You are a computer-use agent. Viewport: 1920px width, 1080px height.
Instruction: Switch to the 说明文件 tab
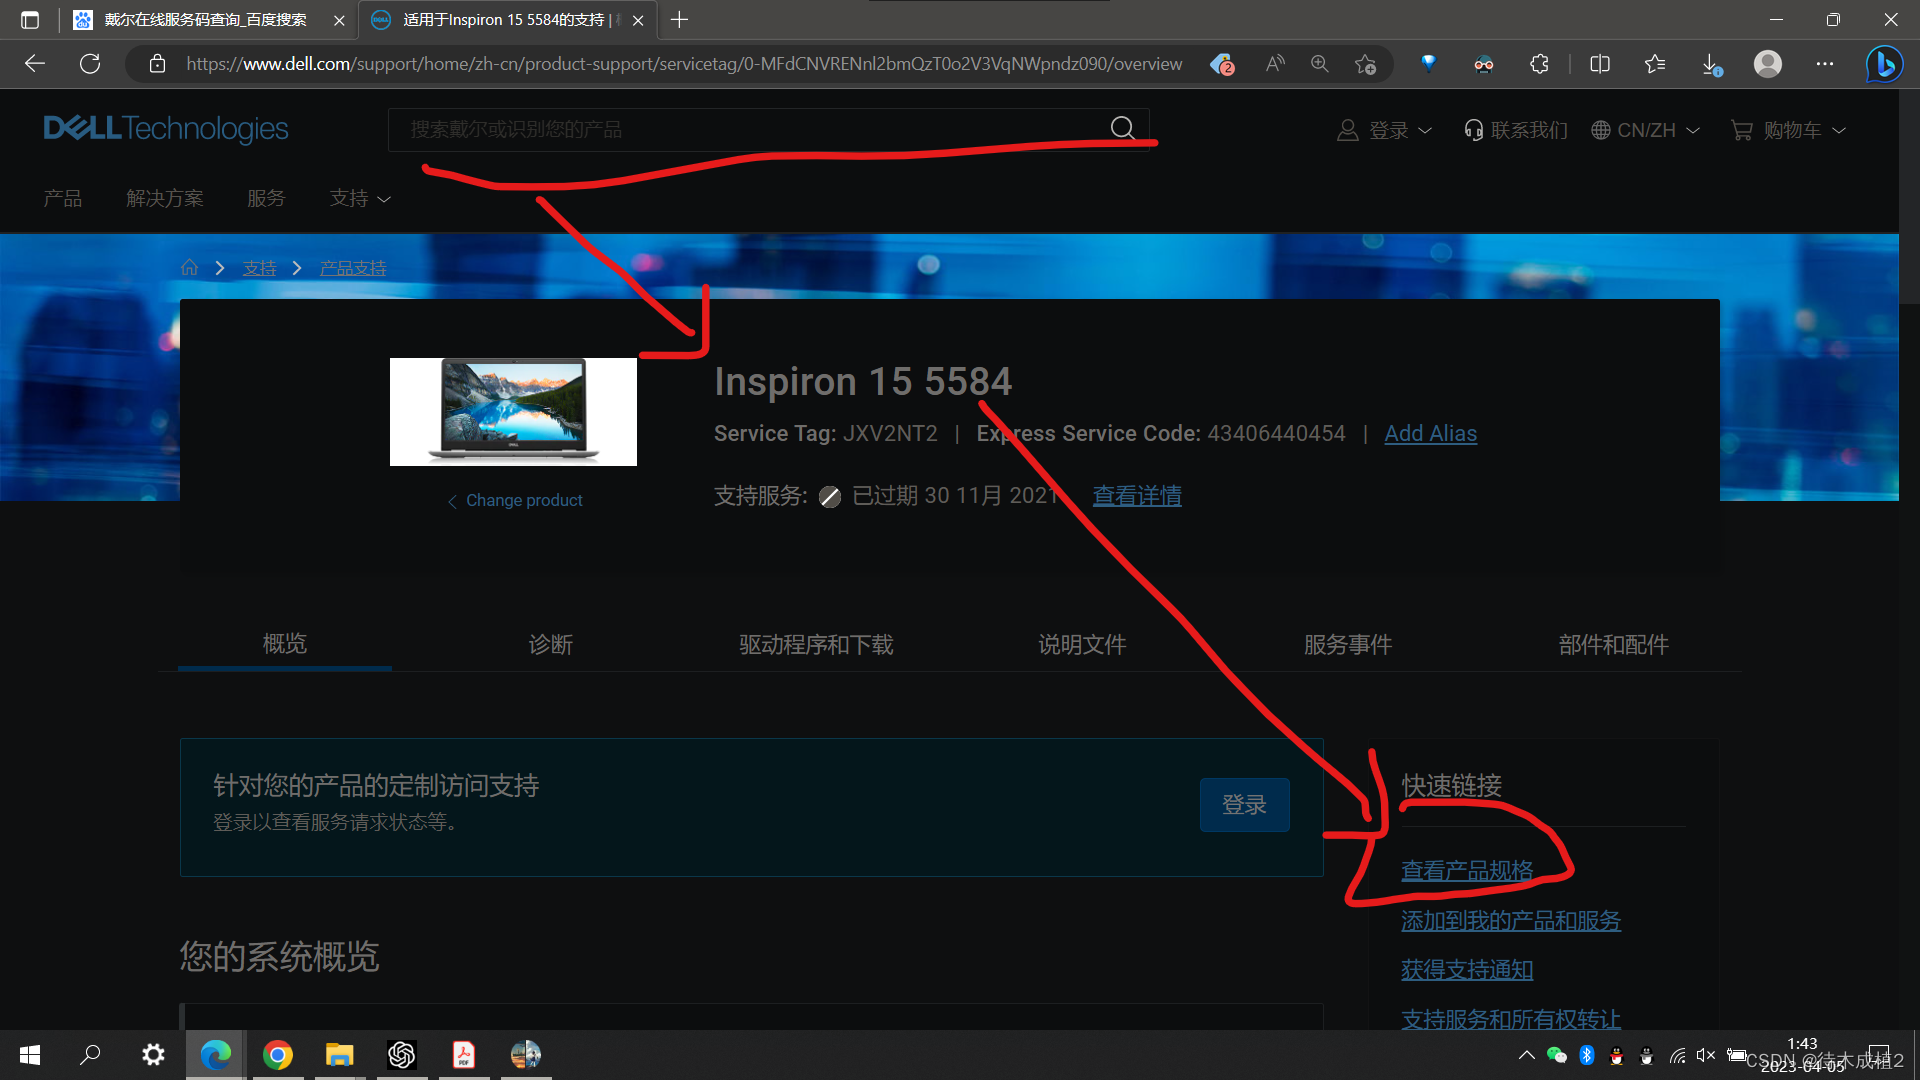(1082, 644)
